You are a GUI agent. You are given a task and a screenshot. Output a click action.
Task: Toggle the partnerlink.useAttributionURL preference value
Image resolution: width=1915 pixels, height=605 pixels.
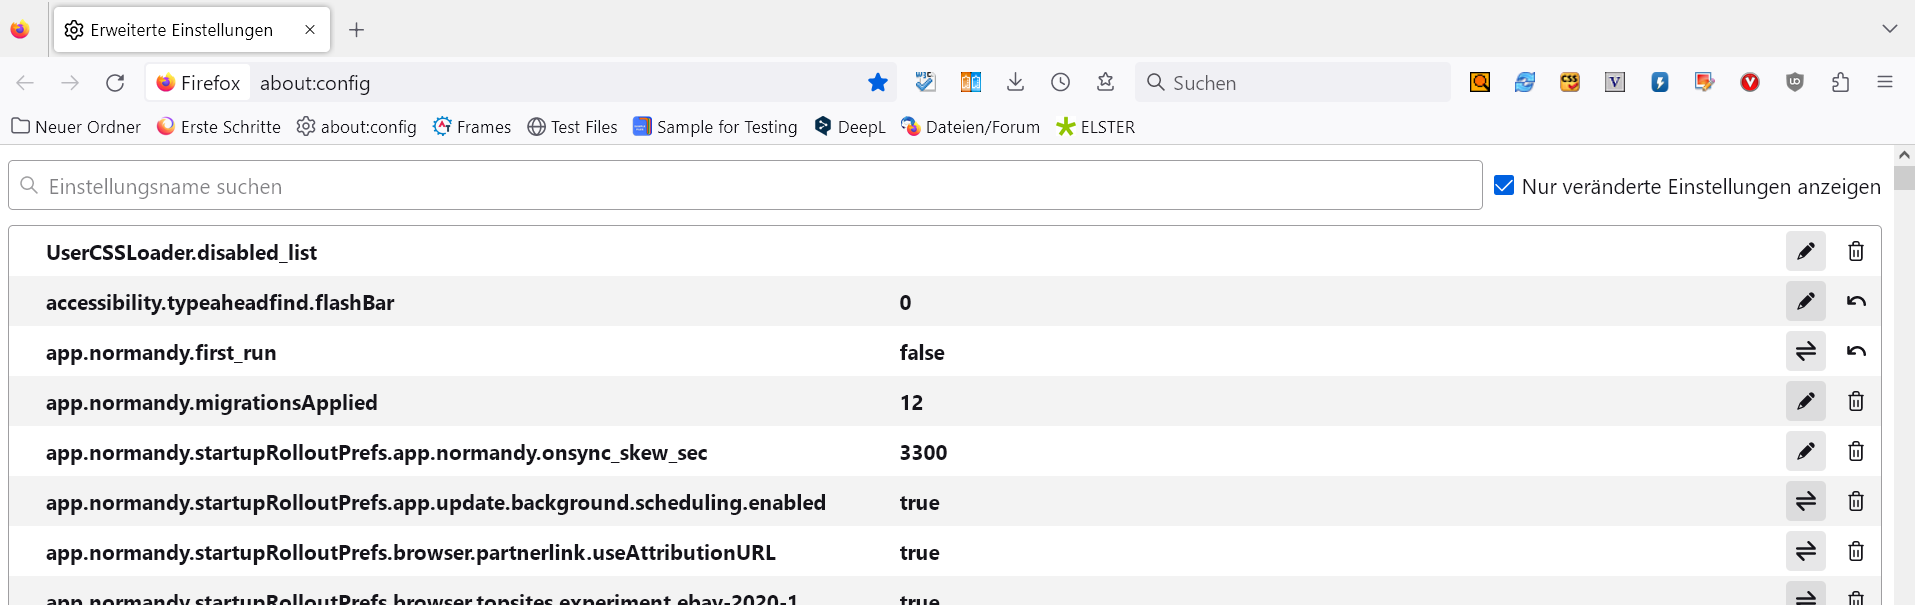tap(1805, 552)
